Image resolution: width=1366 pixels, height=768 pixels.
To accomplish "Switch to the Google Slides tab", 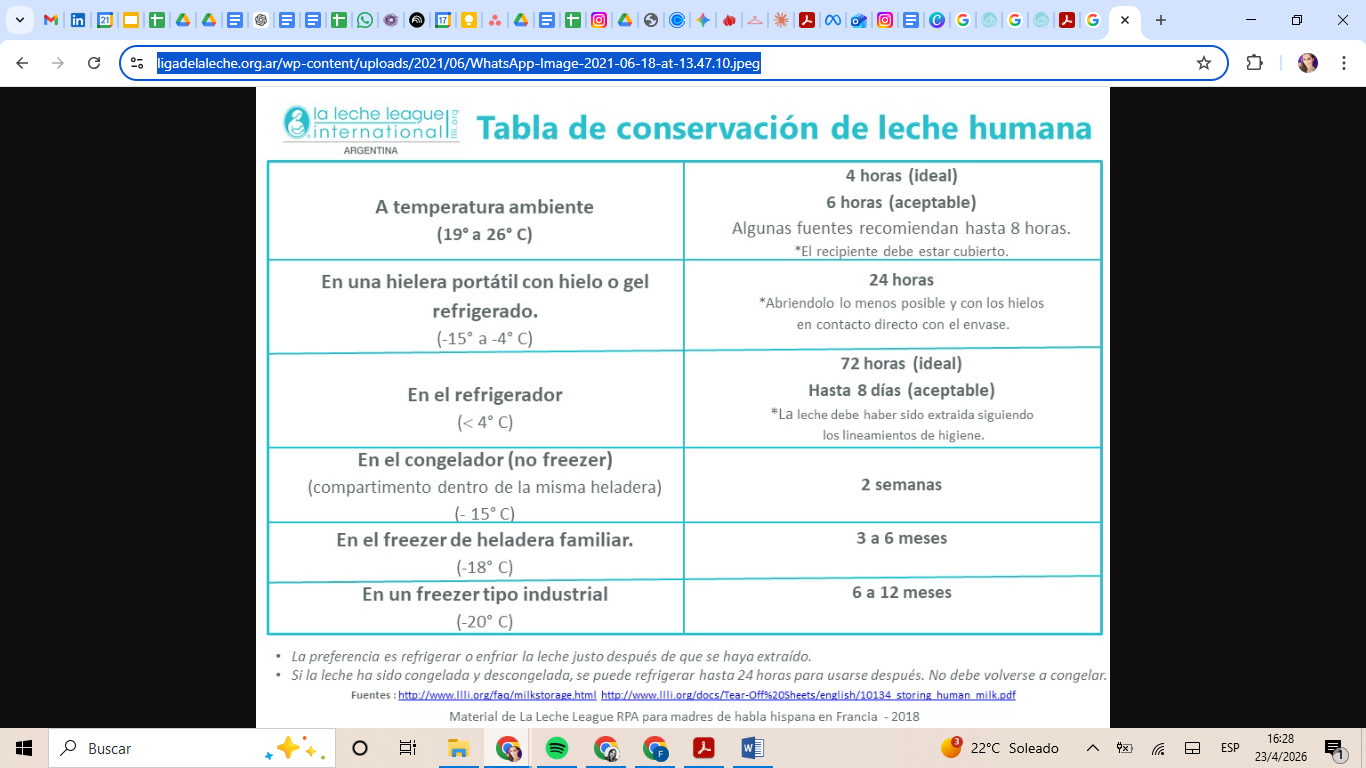I will pos(130,20).
